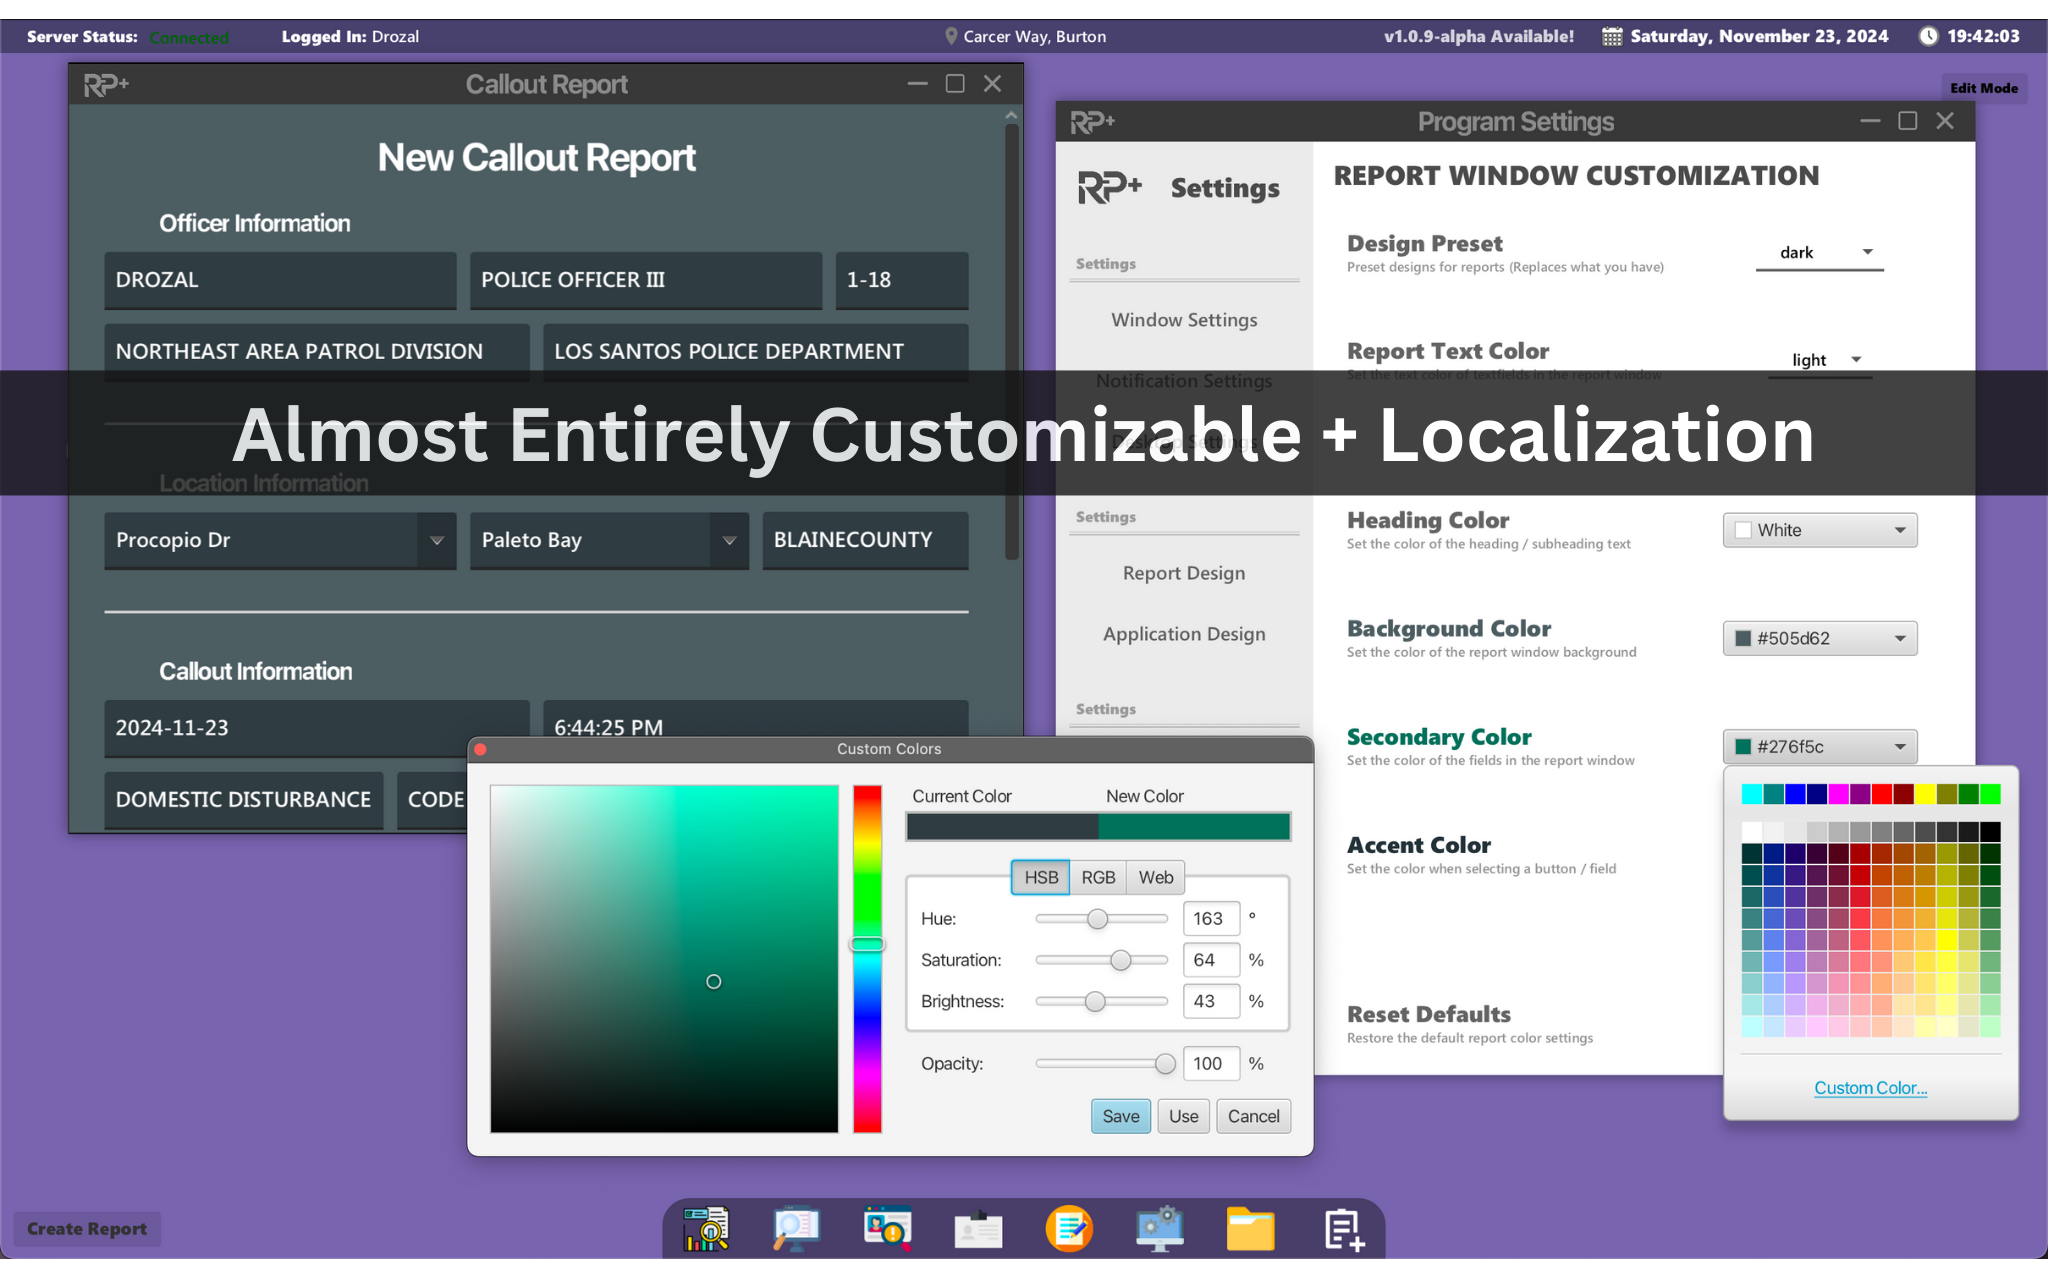The image size is (2048, 1278).
Task: Open the Background Color #505d62 dropdown
Action: [1819, 638]
